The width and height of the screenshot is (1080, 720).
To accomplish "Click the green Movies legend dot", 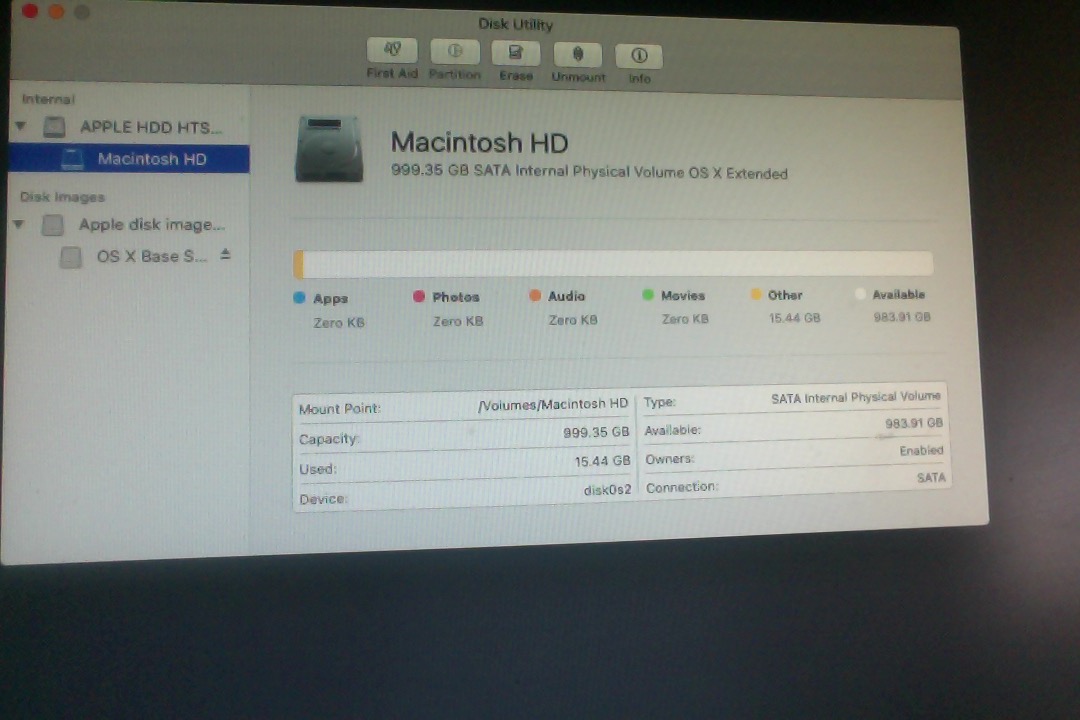I will 647,295.
